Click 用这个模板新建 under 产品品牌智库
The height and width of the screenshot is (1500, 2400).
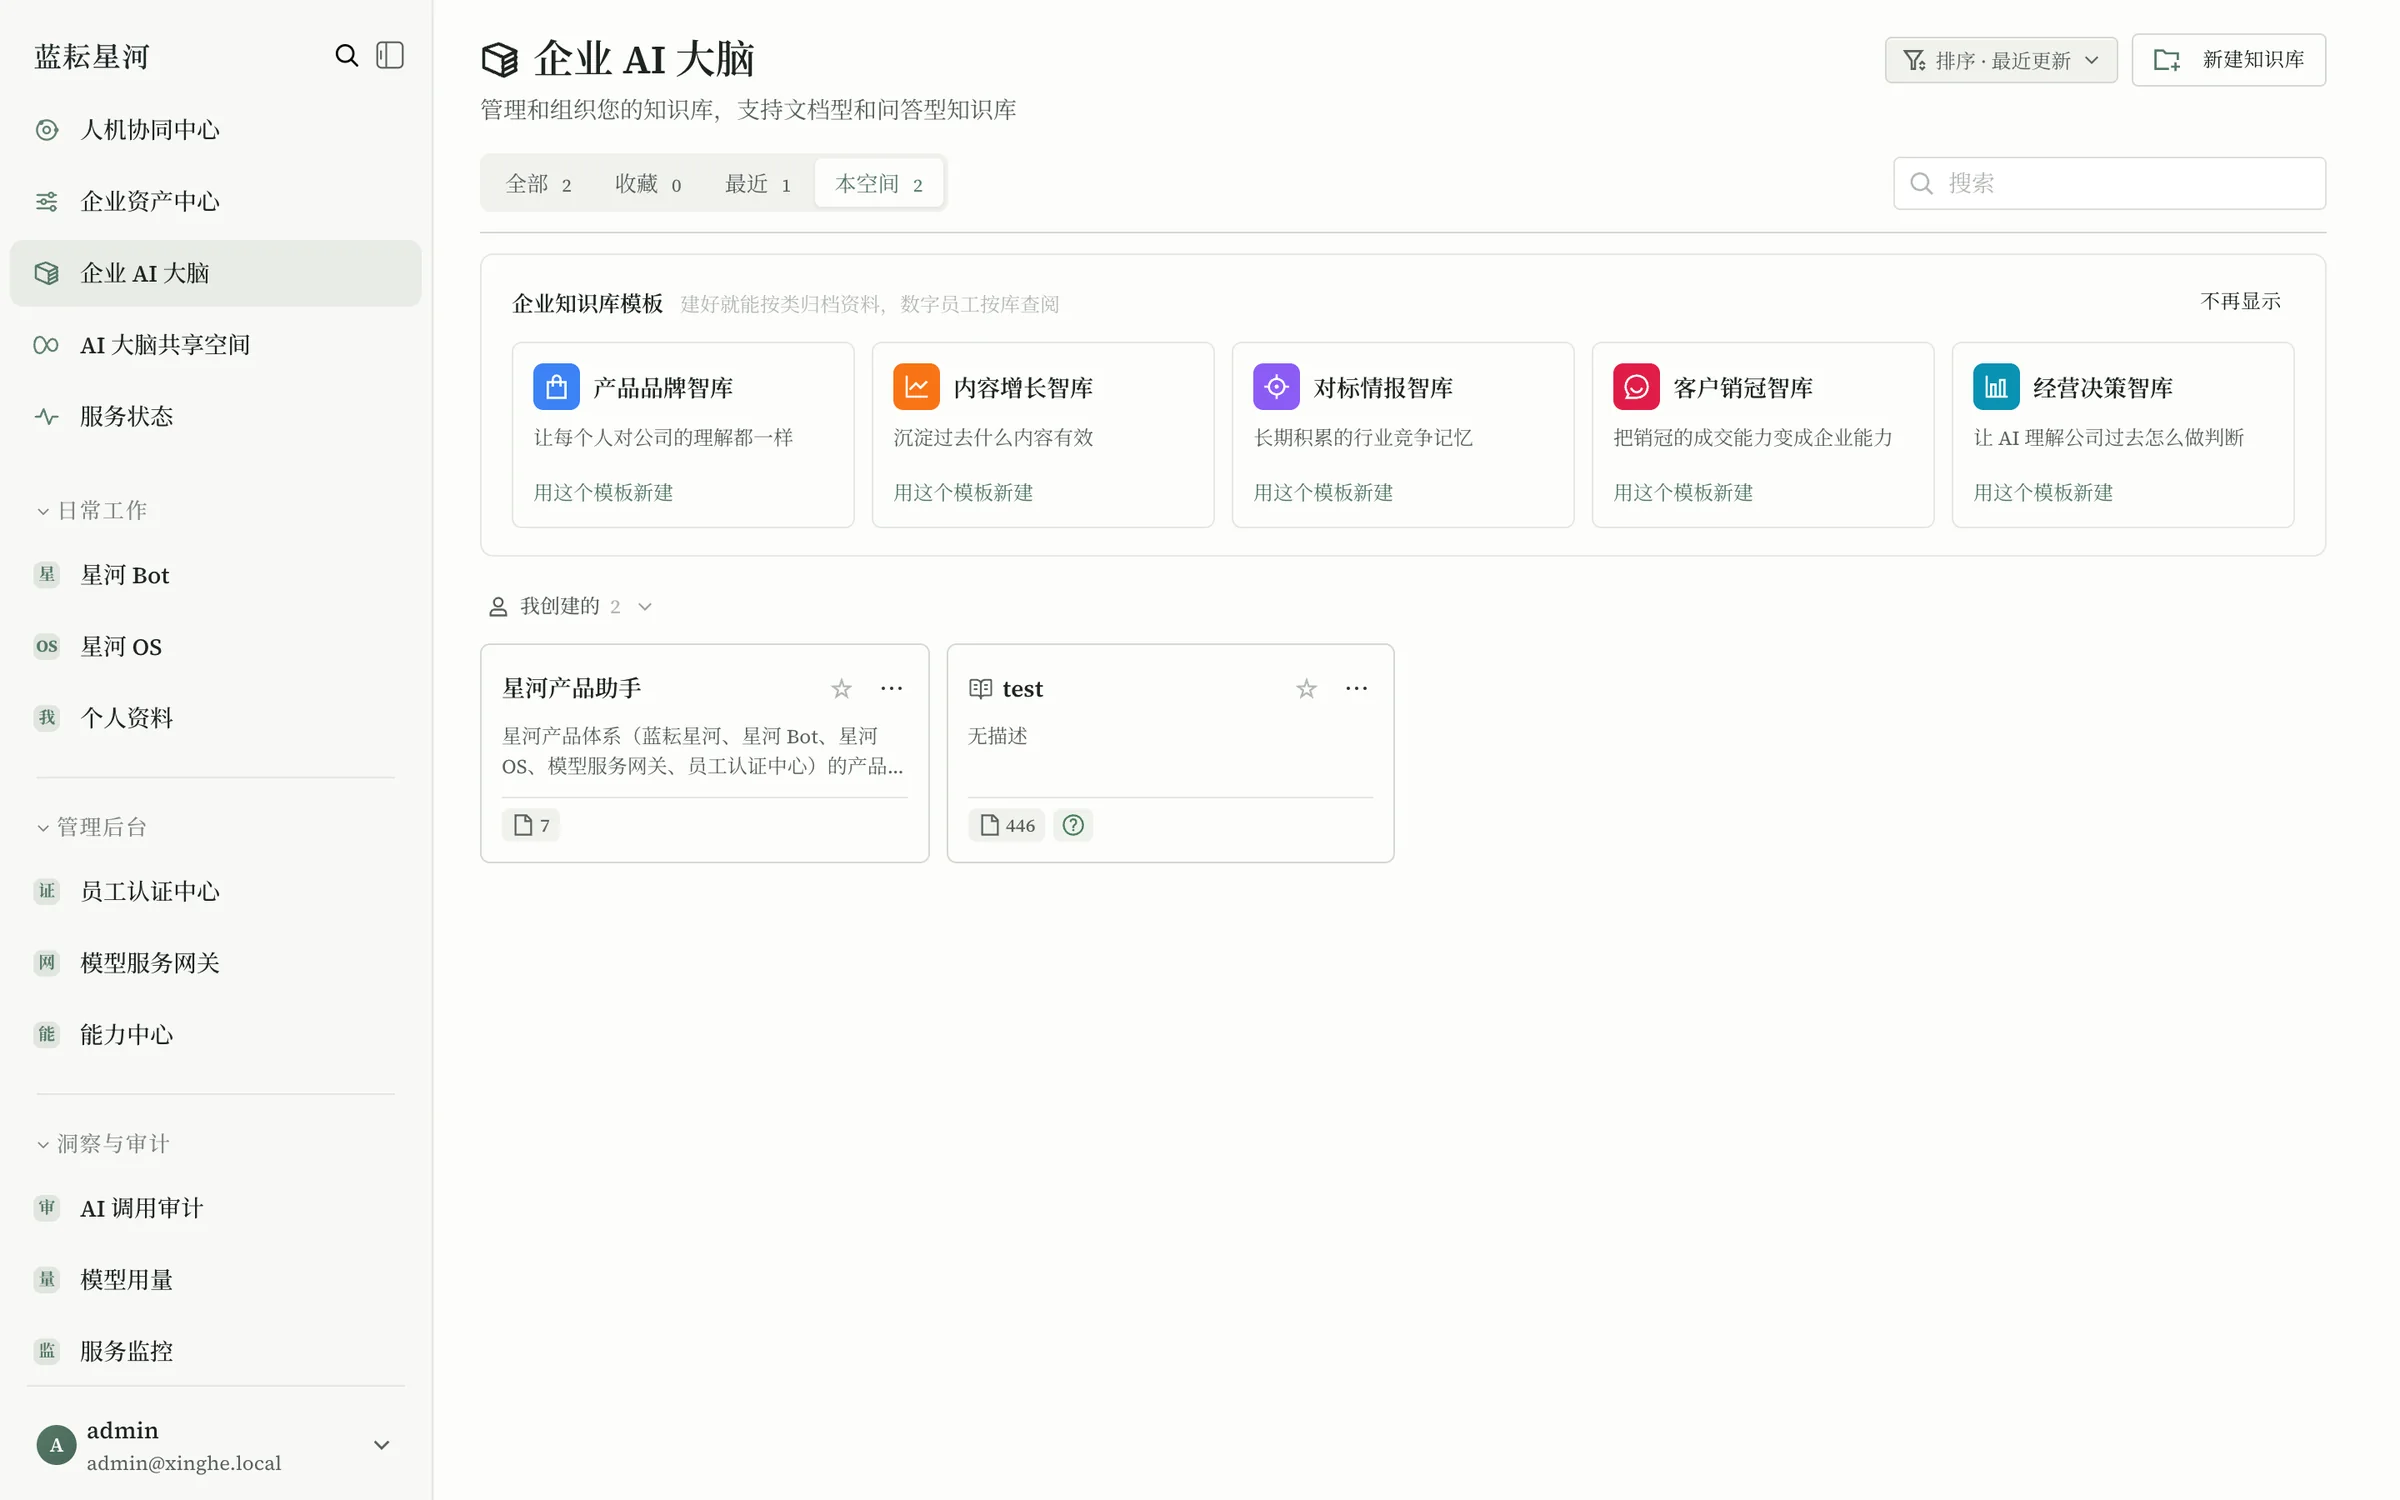point(603,492)
